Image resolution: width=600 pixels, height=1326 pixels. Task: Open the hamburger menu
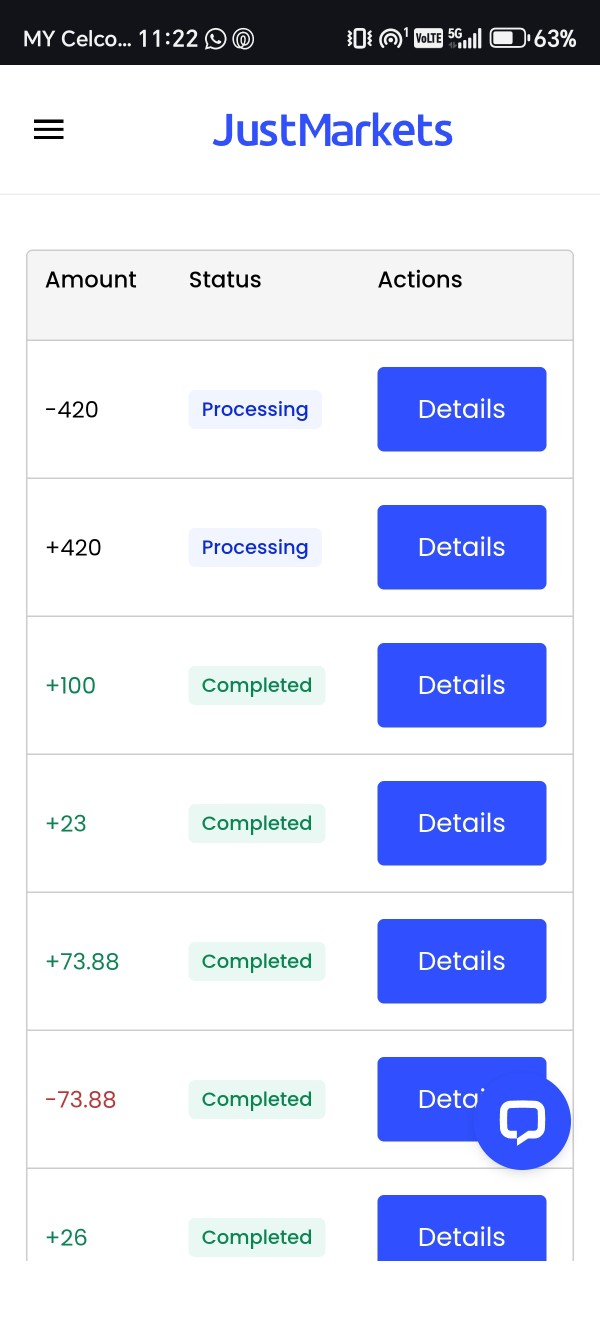[x=49, y=130]
